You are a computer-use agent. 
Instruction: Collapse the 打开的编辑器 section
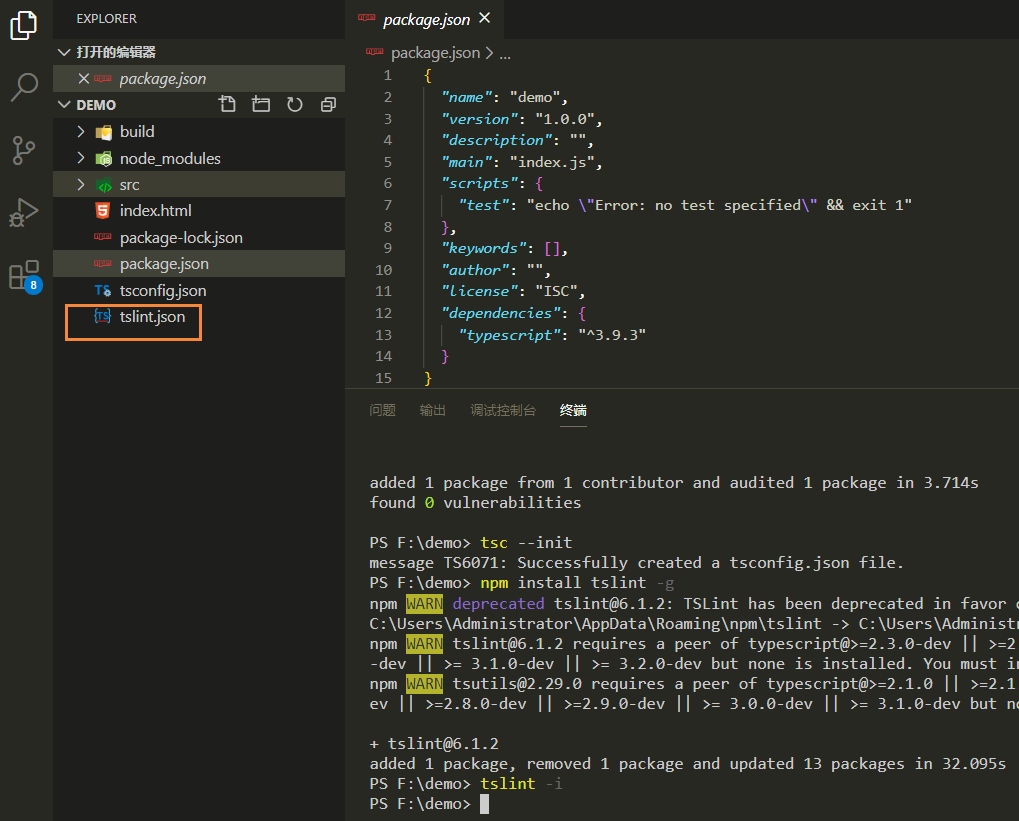(x=64, y=52)
